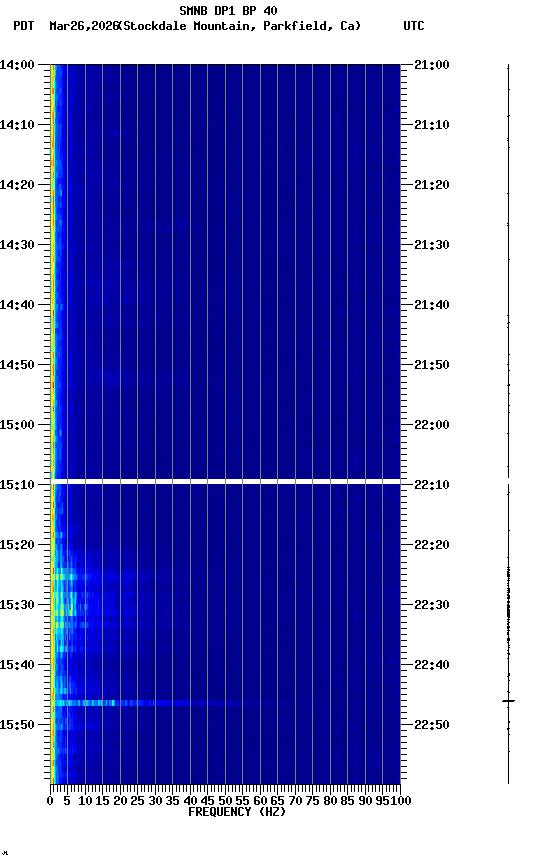Click the '90' frequency axis label
Screen dimensions: 552x864
pos(365,801)
